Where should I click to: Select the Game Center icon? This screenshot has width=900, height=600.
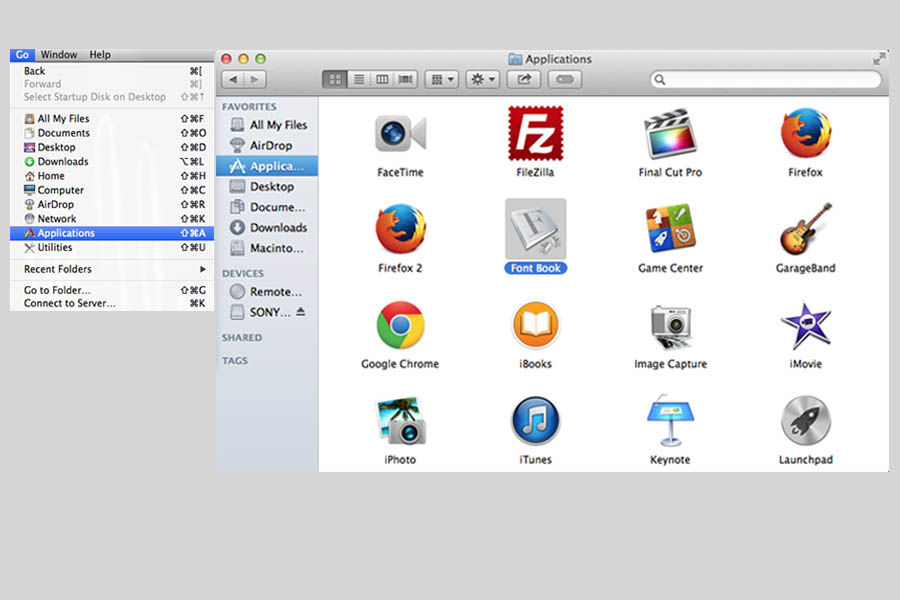[670, 229]
